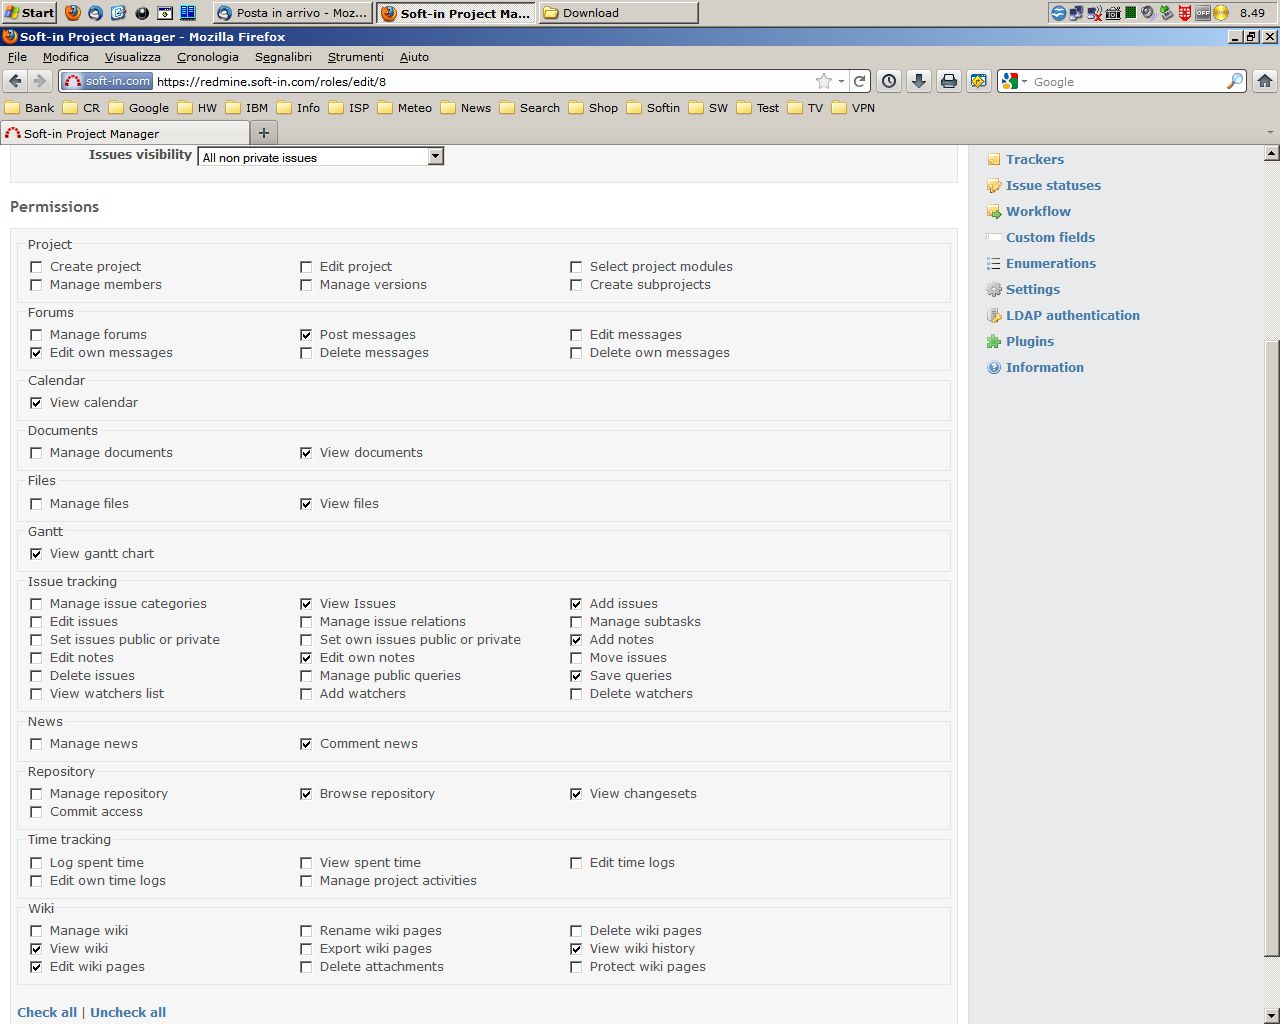Expand the Google bookmarks folder

click(x=138, y=108)
